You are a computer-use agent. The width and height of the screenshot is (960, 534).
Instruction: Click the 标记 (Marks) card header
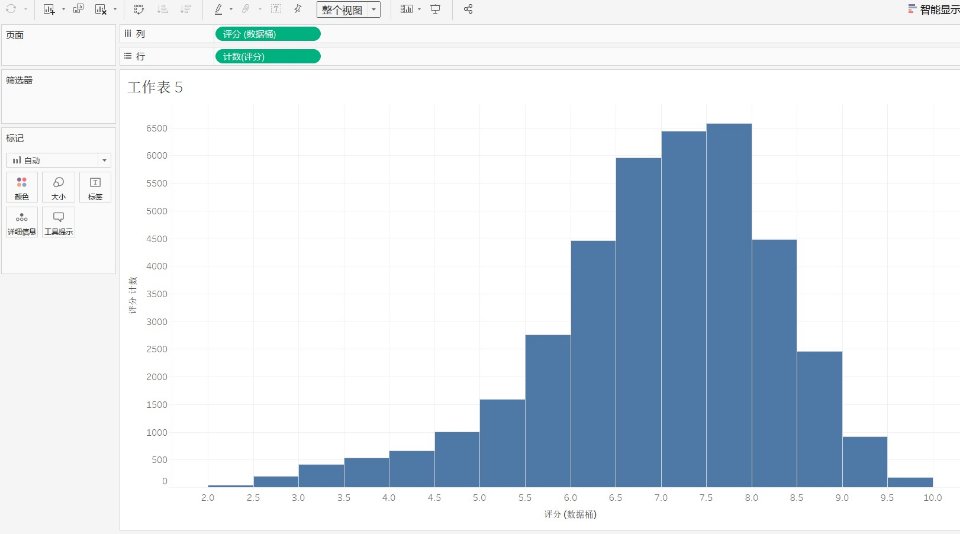pyautogui.click(x=15, y=138)
